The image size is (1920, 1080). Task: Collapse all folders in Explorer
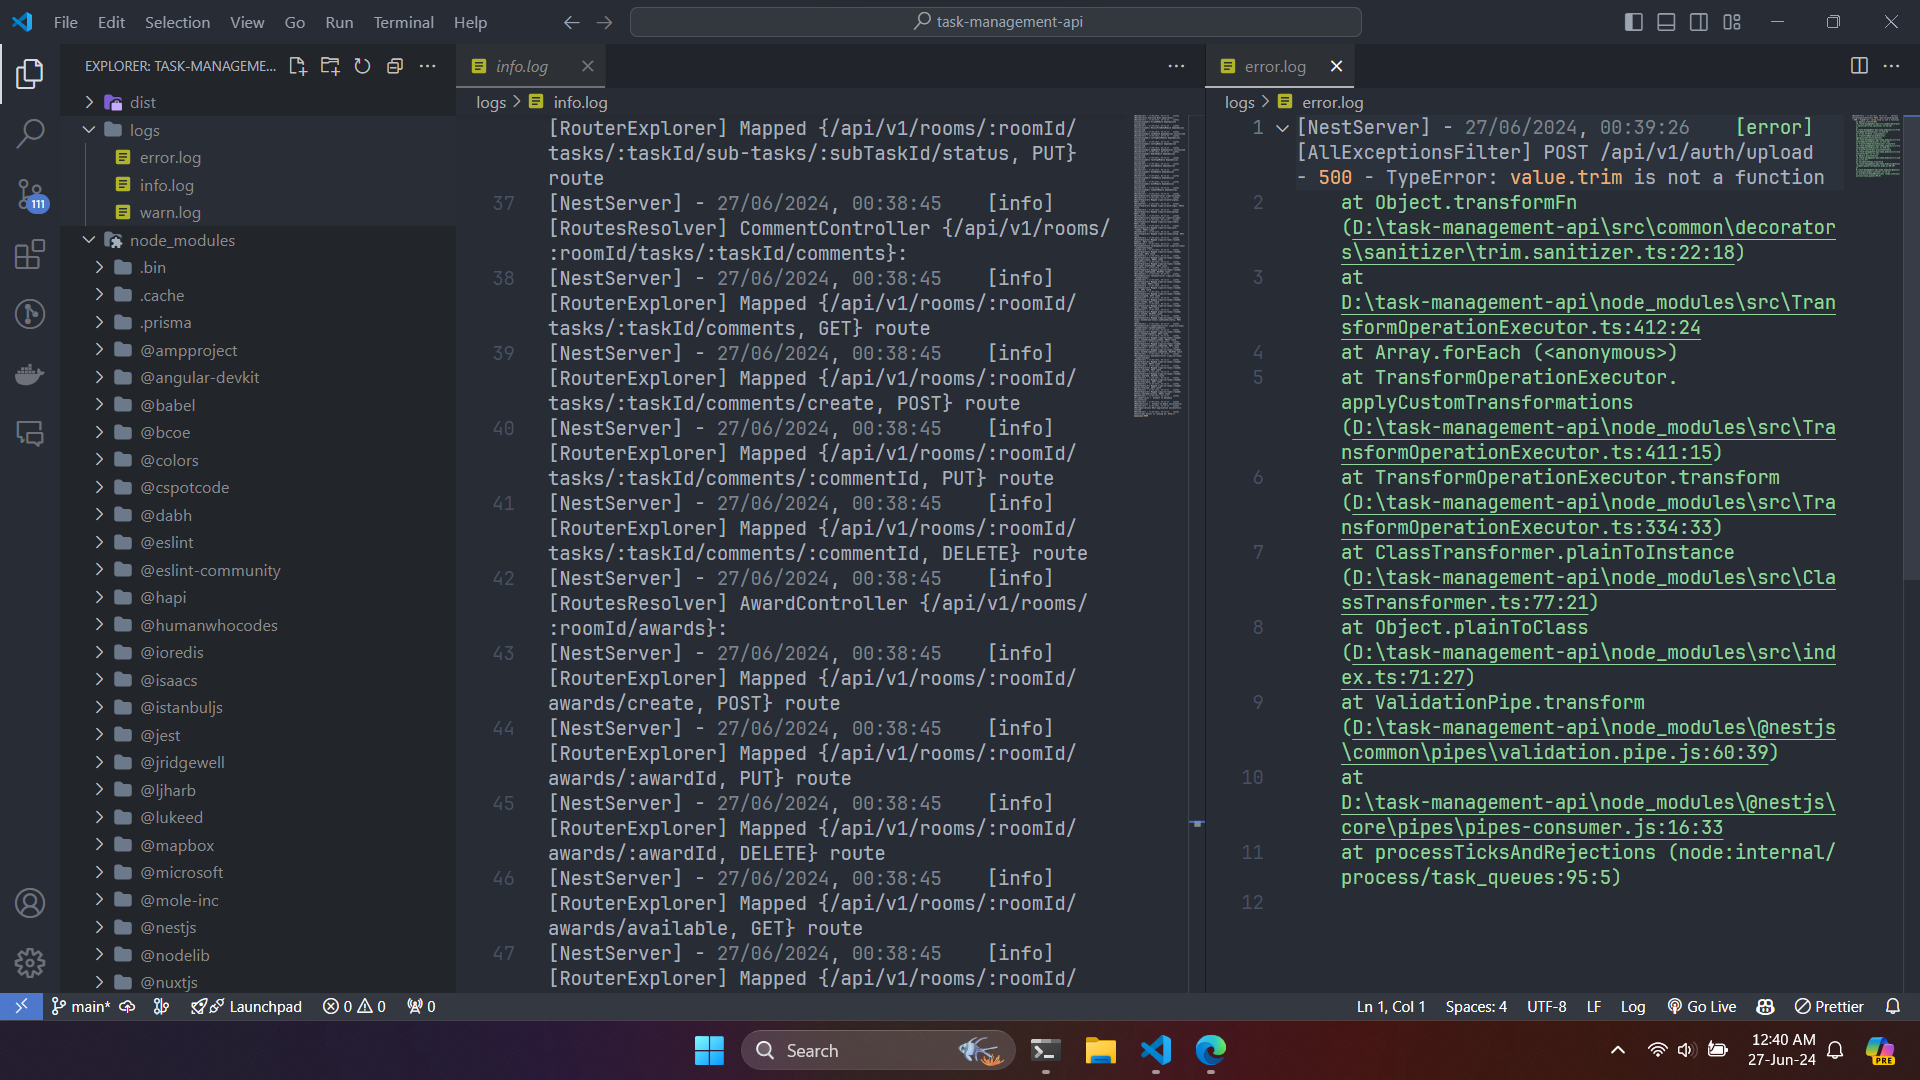tap(395, 66)
